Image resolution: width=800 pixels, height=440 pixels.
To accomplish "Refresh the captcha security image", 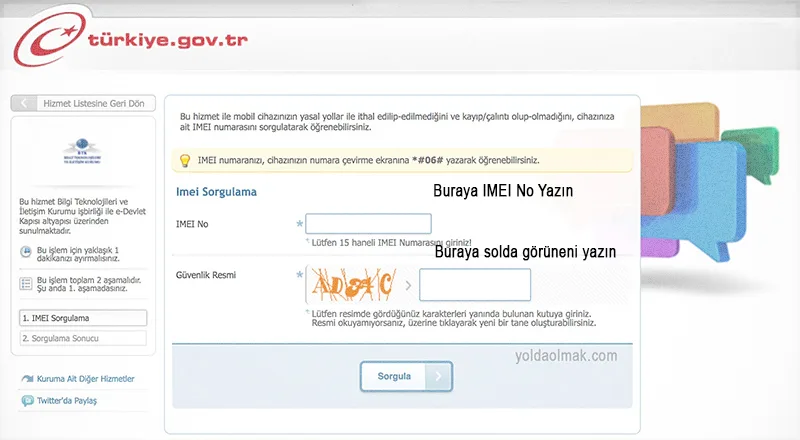I will tap(353, 285).
